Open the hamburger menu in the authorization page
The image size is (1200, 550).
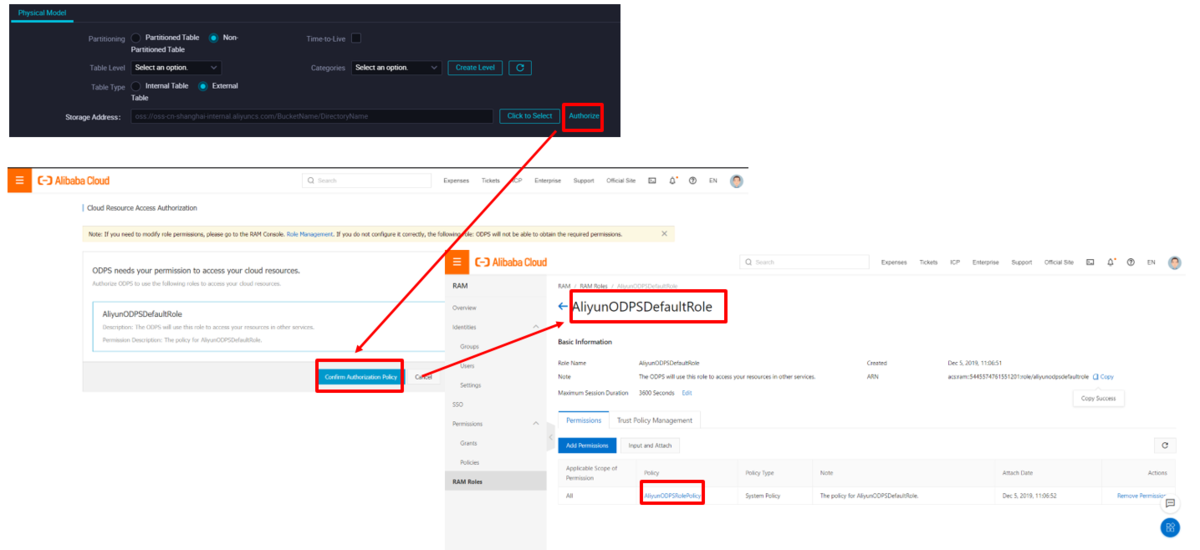pyautogui.click(x=19, y=180)
